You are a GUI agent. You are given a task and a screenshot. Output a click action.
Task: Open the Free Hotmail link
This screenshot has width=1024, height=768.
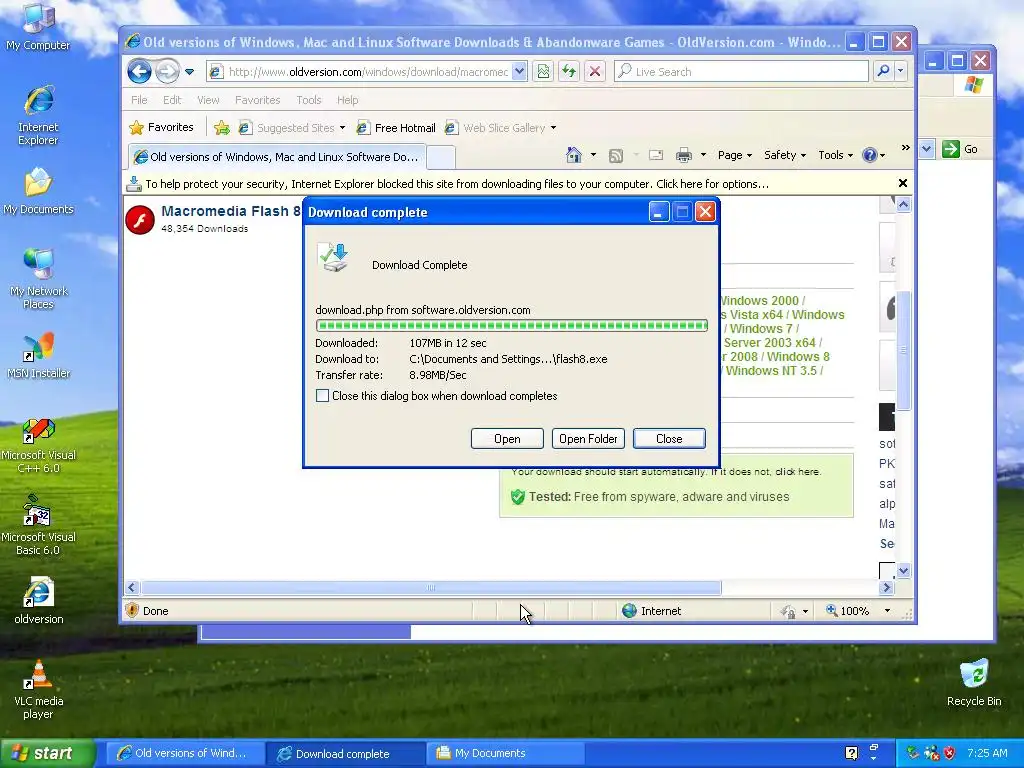click(x=396, y=128)
